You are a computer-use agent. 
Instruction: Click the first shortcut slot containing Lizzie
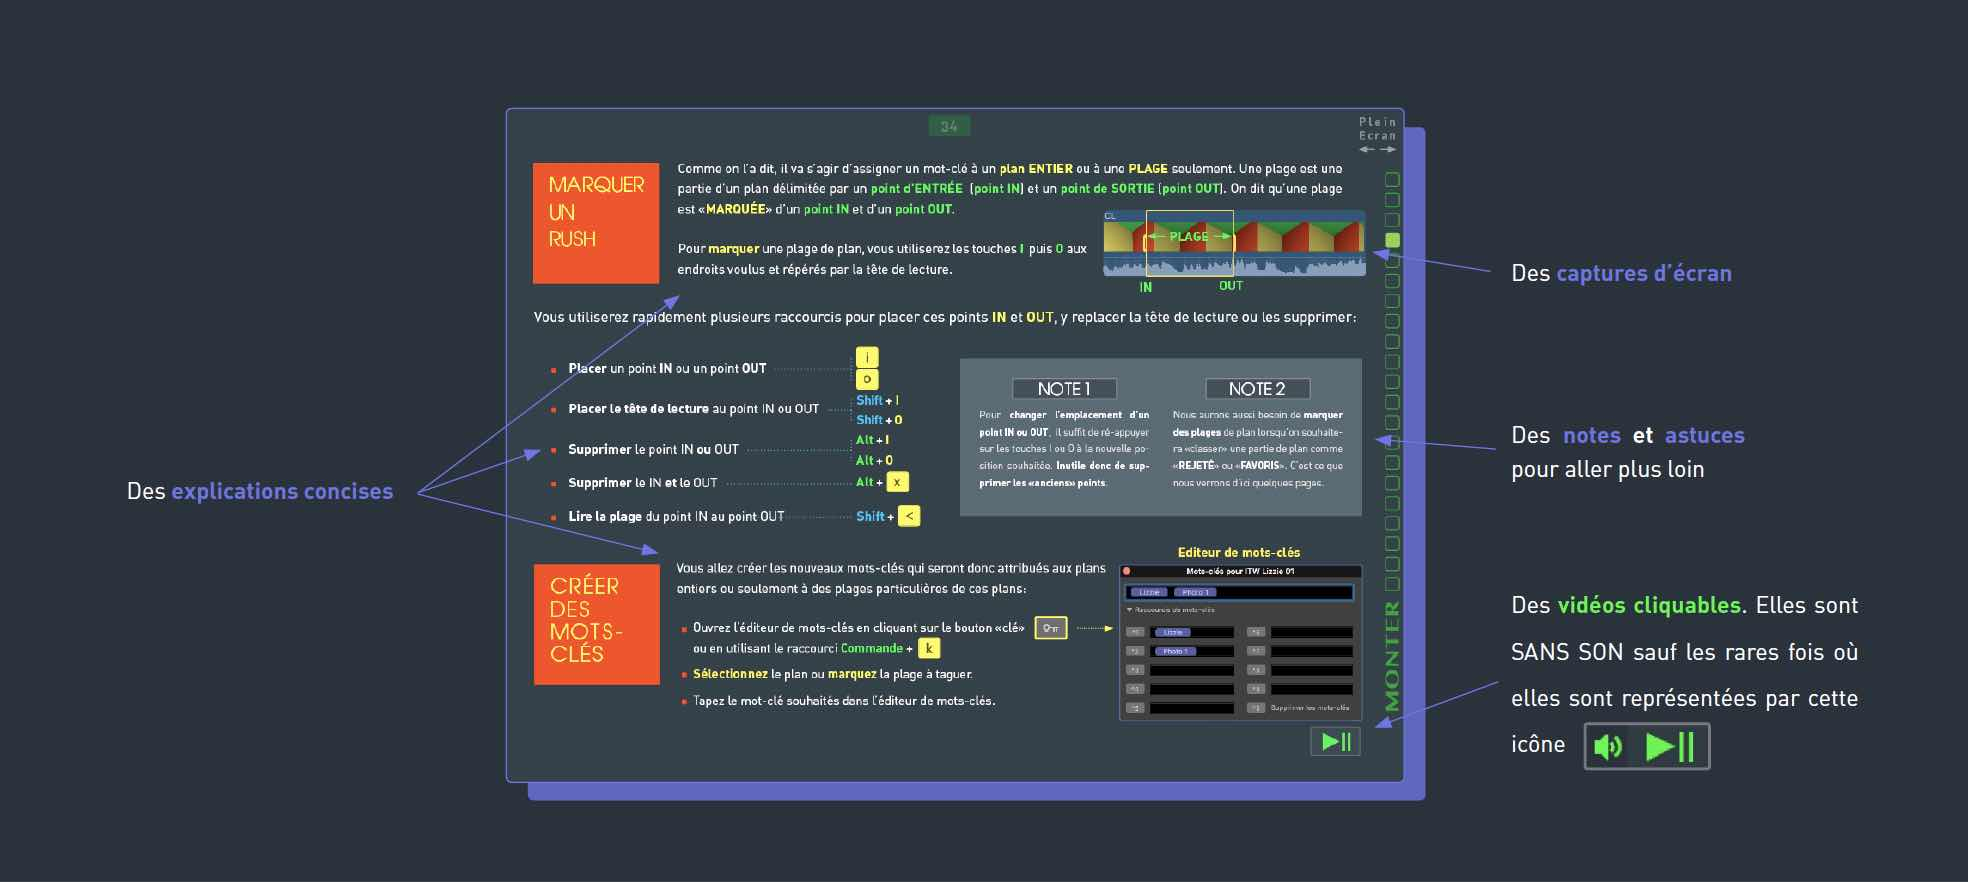click(1191, 632)
